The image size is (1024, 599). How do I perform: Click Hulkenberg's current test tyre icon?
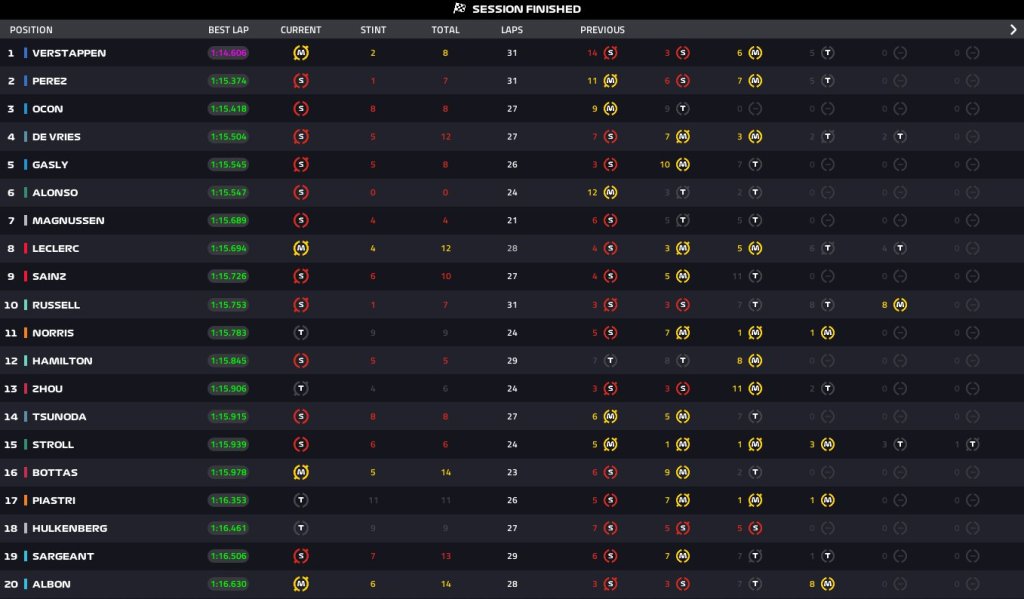click(300, 528)
